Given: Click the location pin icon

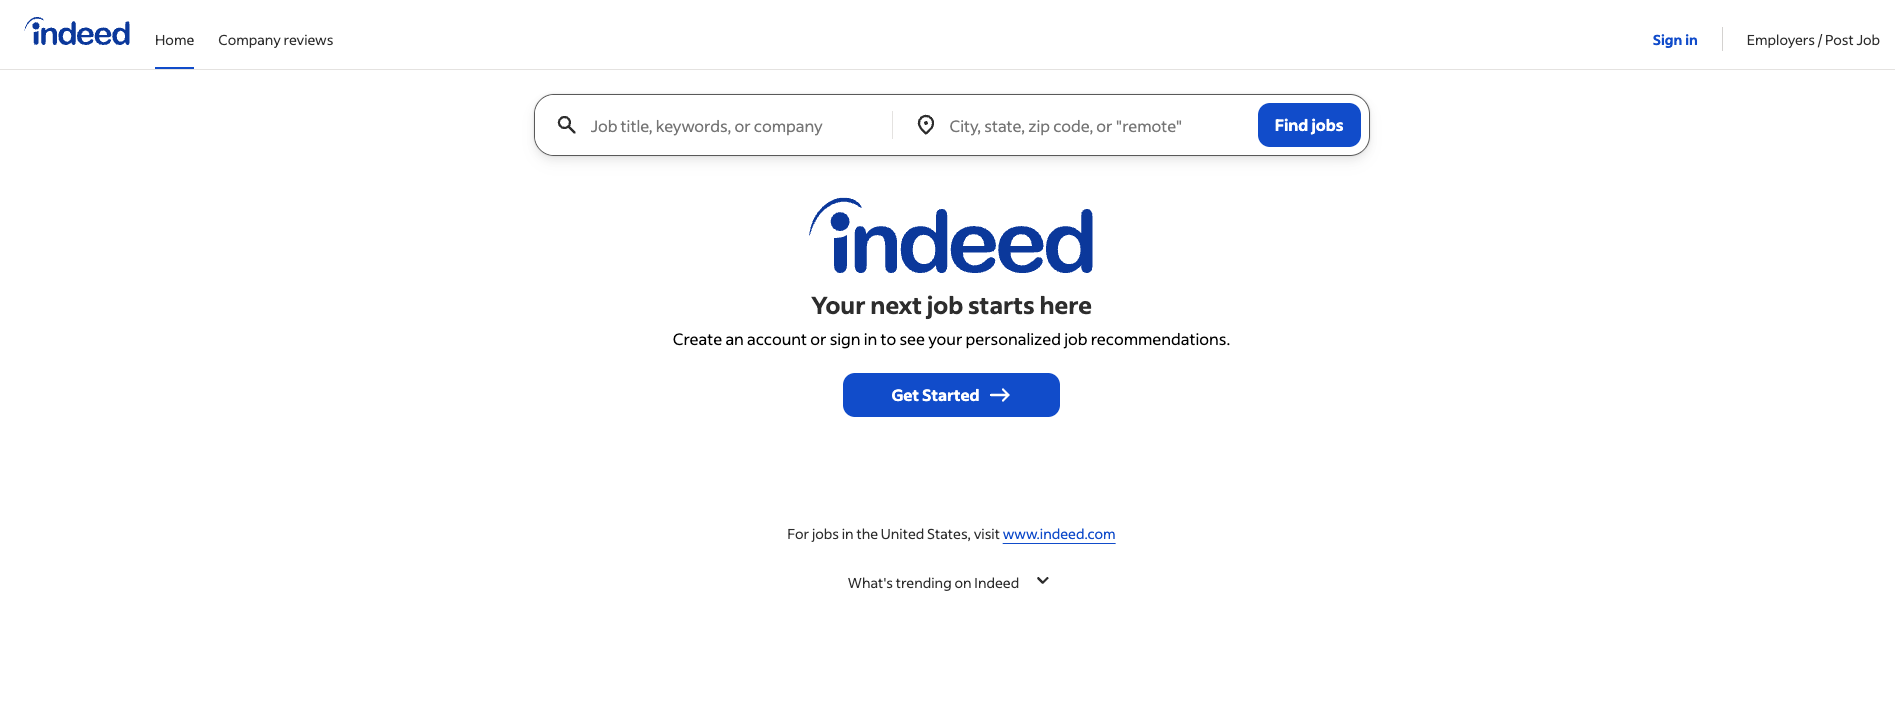Looking at the screenshot, I should pos(925,125).
